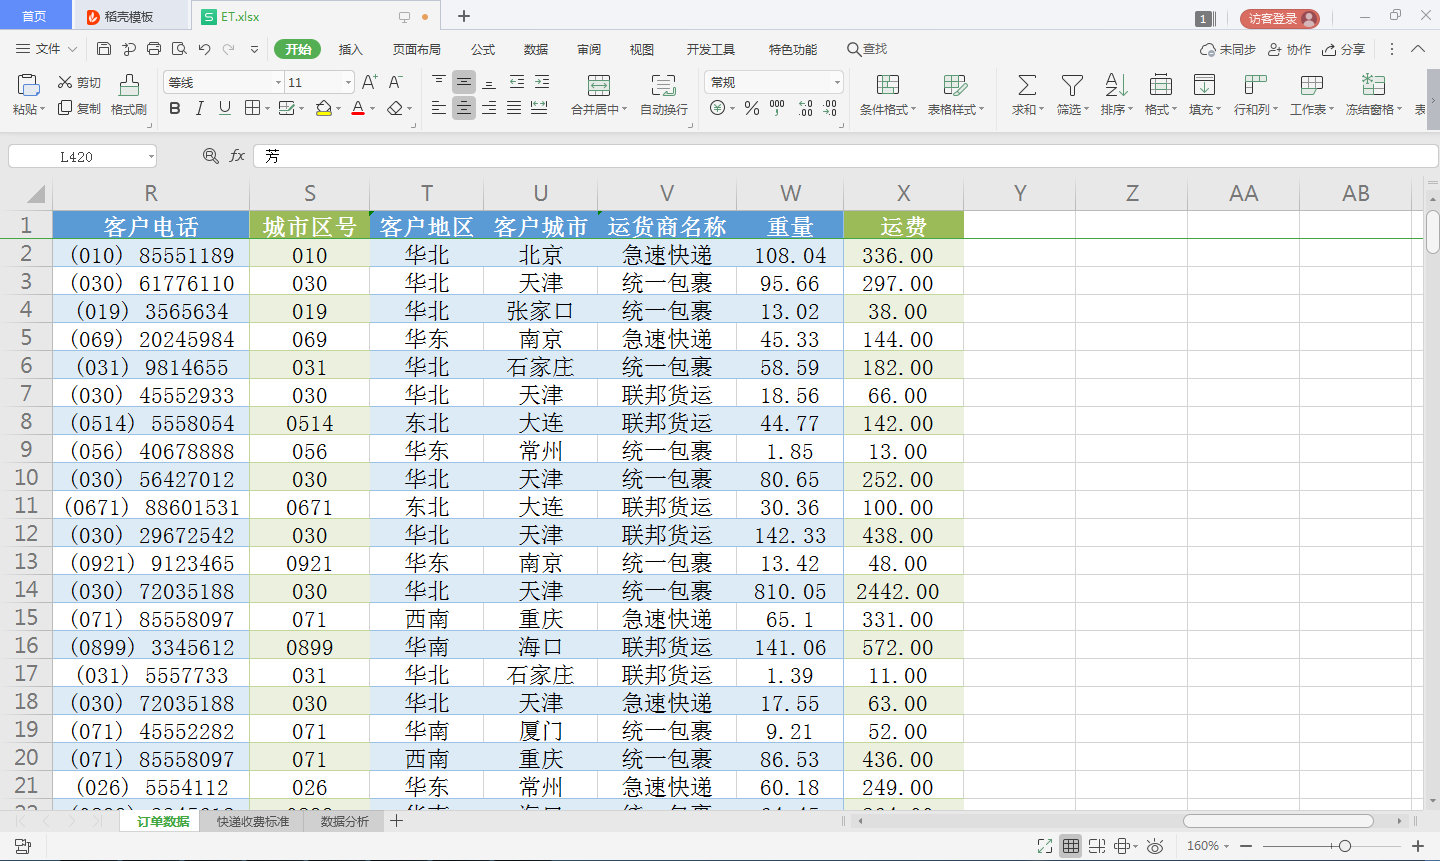Toggle eye protection mode in status bar
Image resolution: width=1440 pixels, height=861 pixels.
[1155, 846]
